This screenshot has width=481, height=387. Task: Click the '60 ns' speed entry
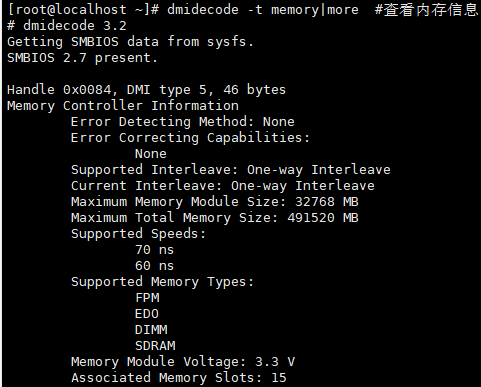[x=154, y=266]
